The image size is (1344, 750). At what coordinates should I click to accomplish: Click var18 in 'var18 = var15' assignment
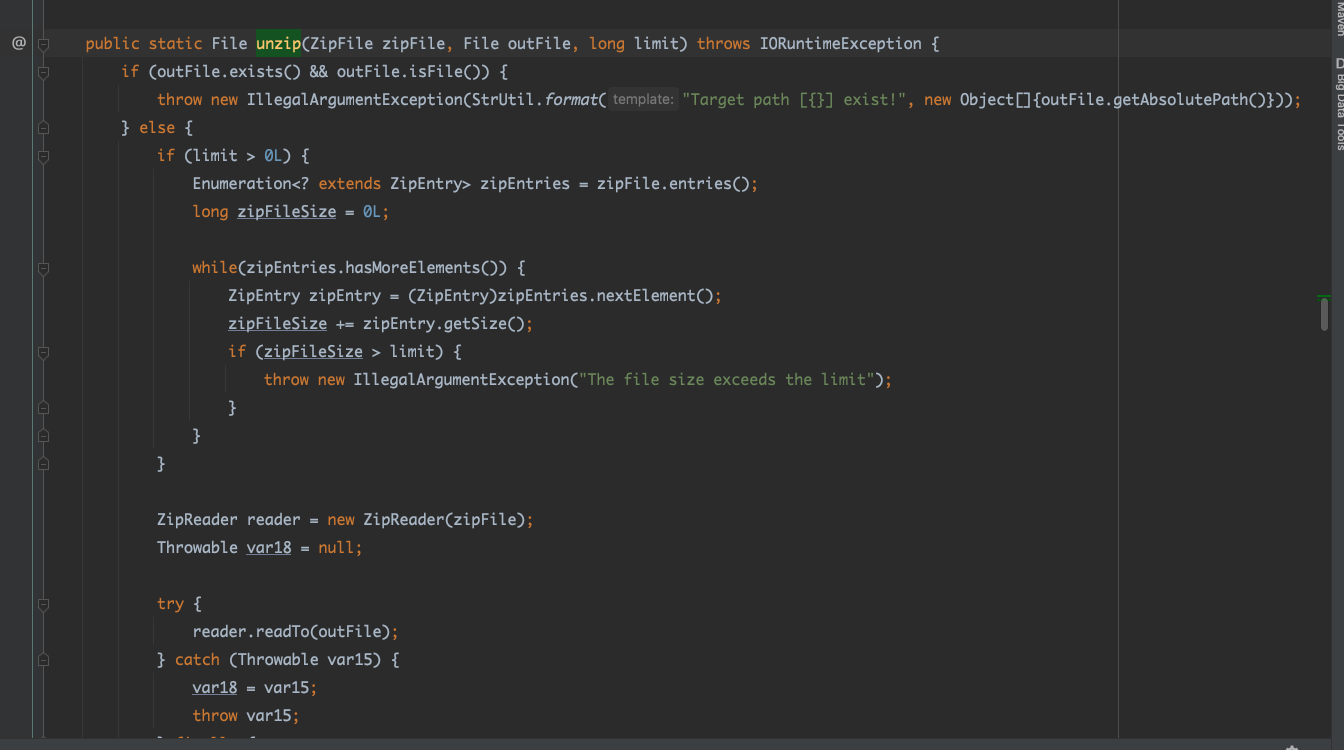(215, 687)
